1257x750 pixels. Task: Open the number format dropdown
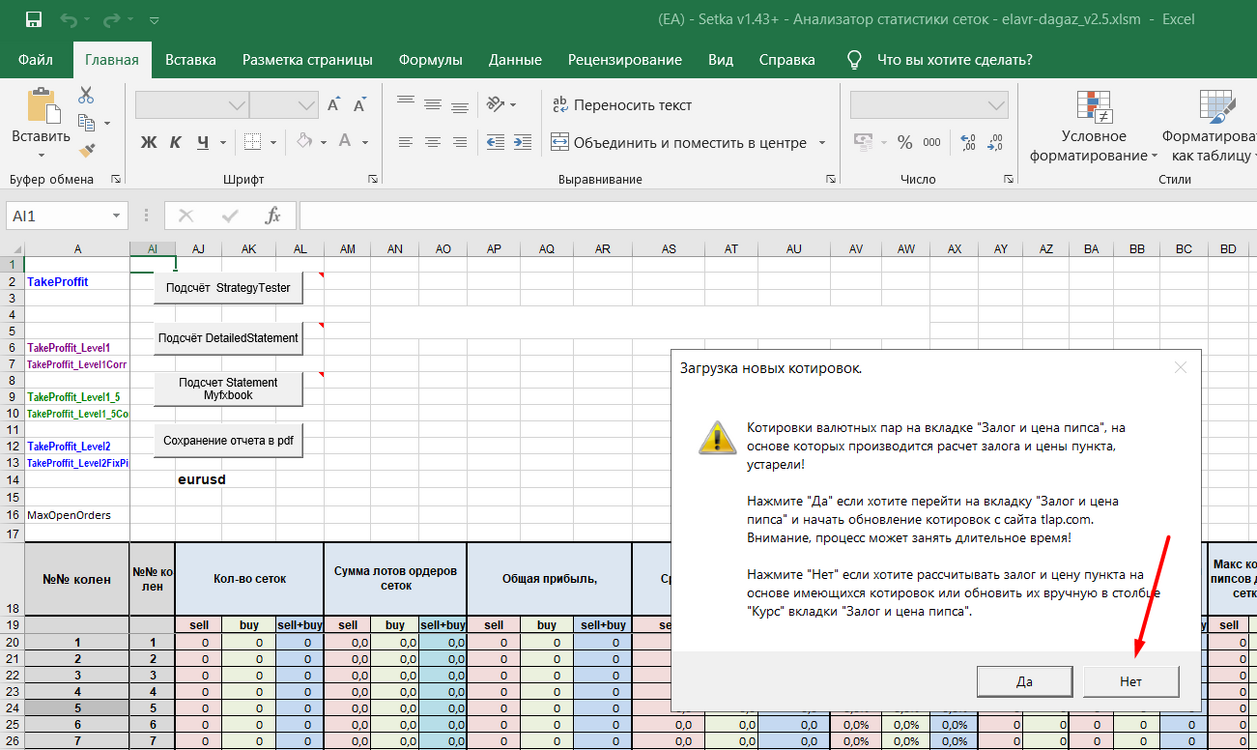[996, 105]
